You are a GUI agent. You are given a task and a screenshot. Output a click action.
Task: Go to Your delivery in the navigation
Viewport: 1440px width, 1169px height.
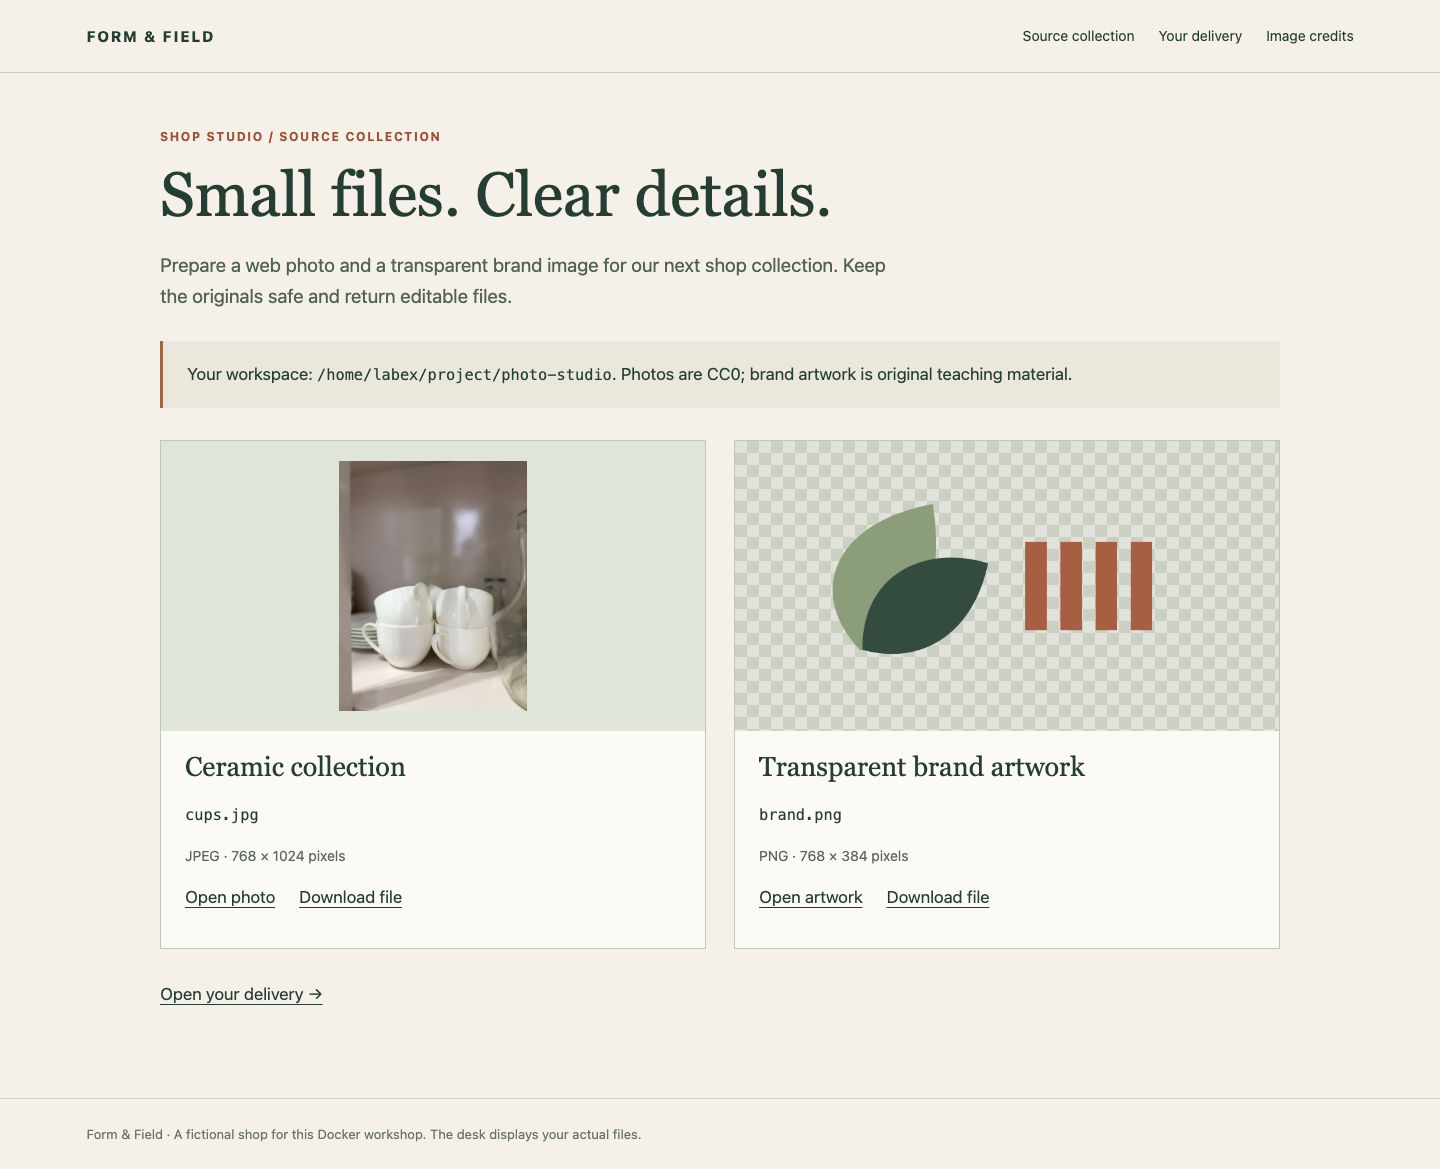[1200, 36]
